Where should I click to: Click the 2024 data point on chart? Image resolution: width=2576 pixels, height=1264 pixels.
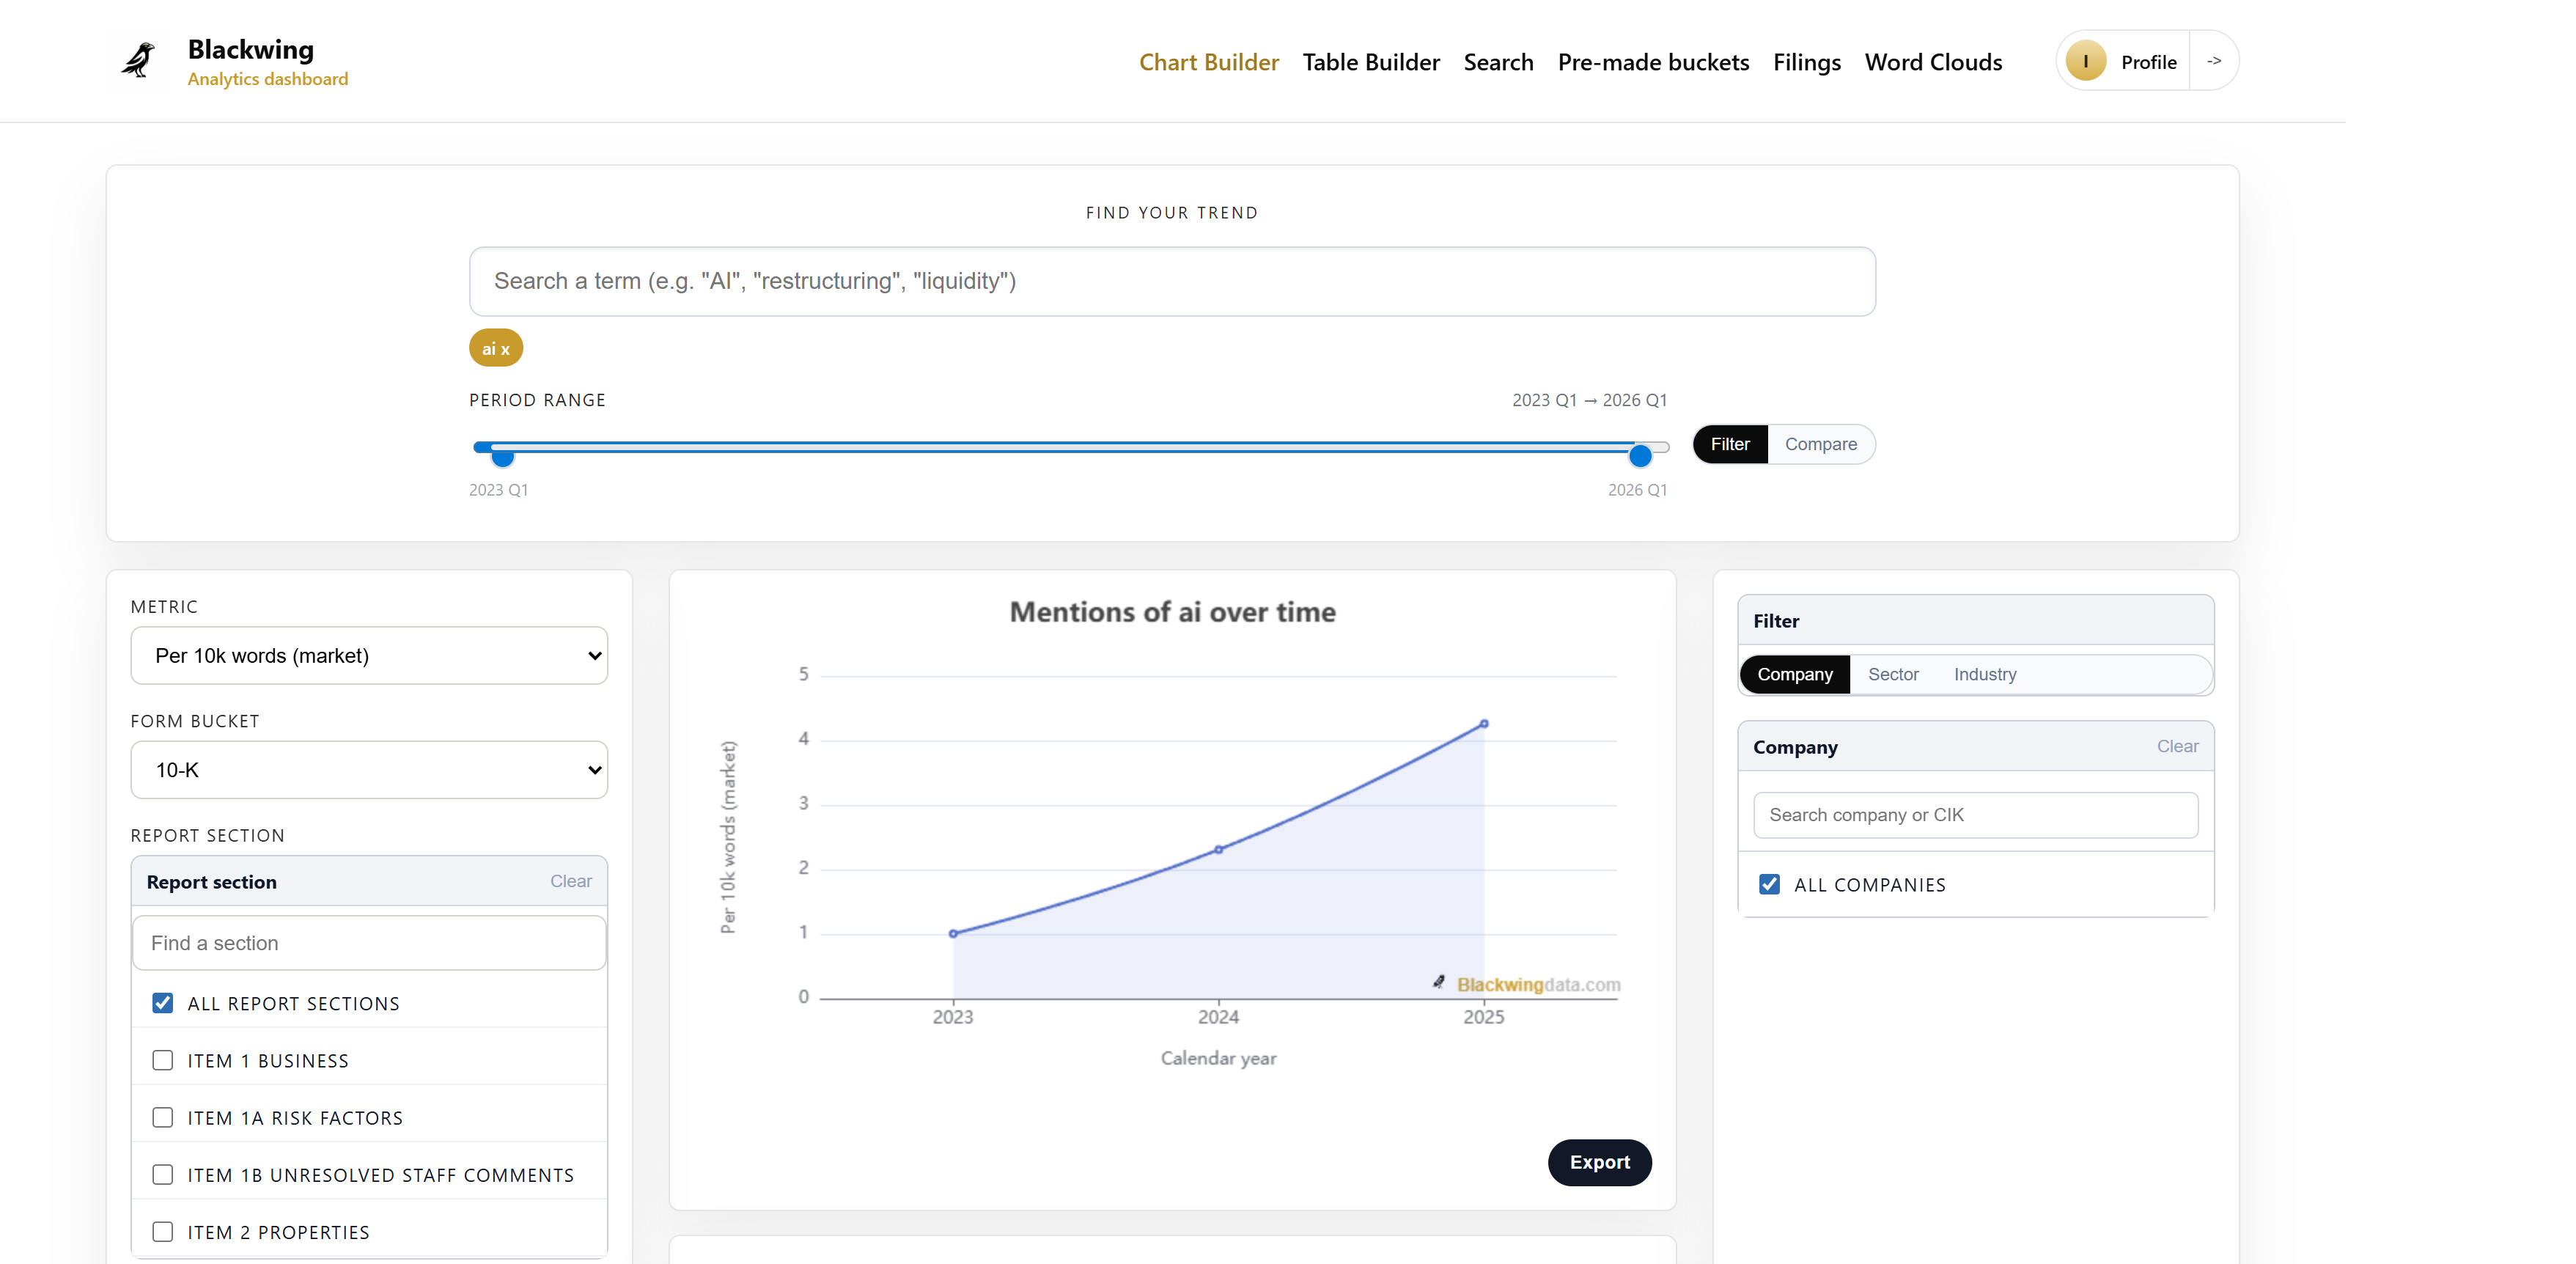(x=1218, y=849)
